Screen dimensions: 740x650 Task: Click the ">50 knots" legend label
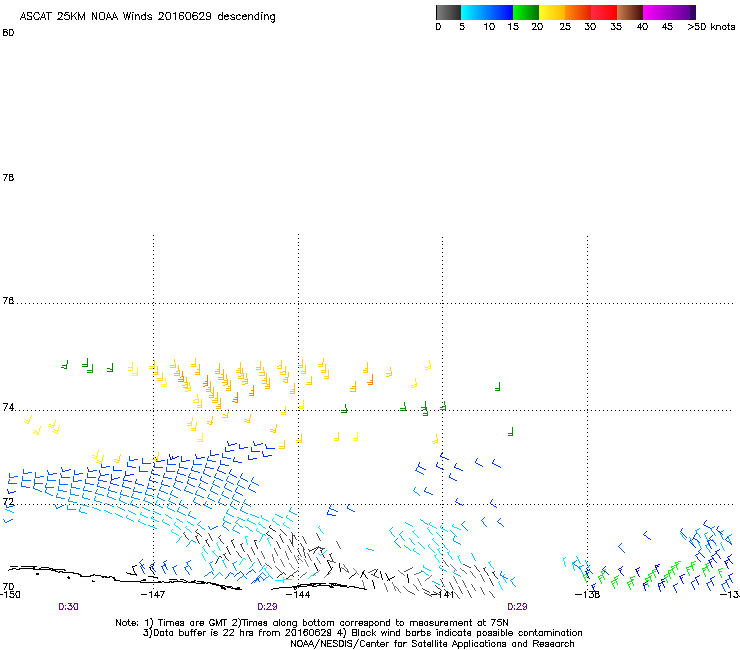click(x=711, y=27)
